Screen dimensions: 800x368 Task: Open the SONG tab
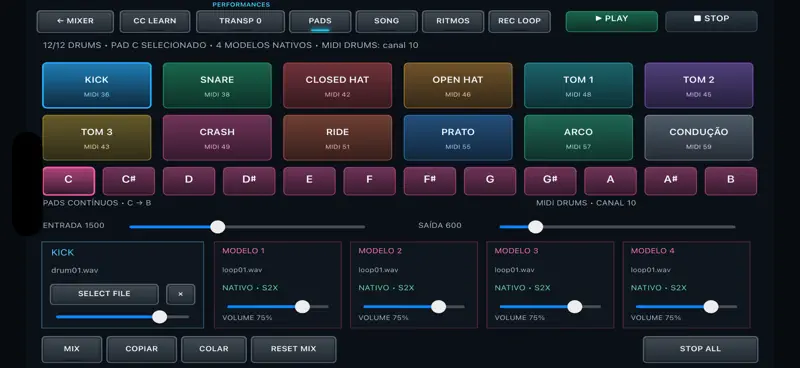click(386, 21)
